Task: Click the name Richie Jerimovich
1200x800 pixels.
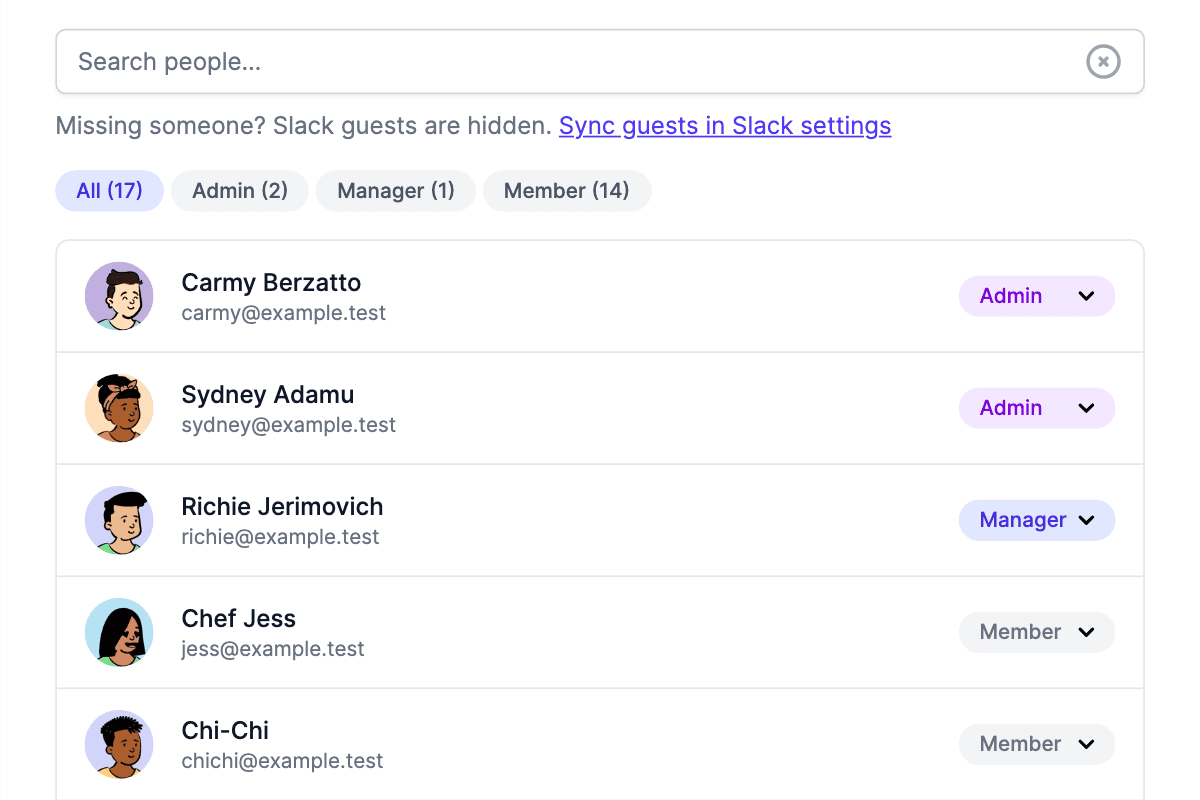Action: pos(282,507)
